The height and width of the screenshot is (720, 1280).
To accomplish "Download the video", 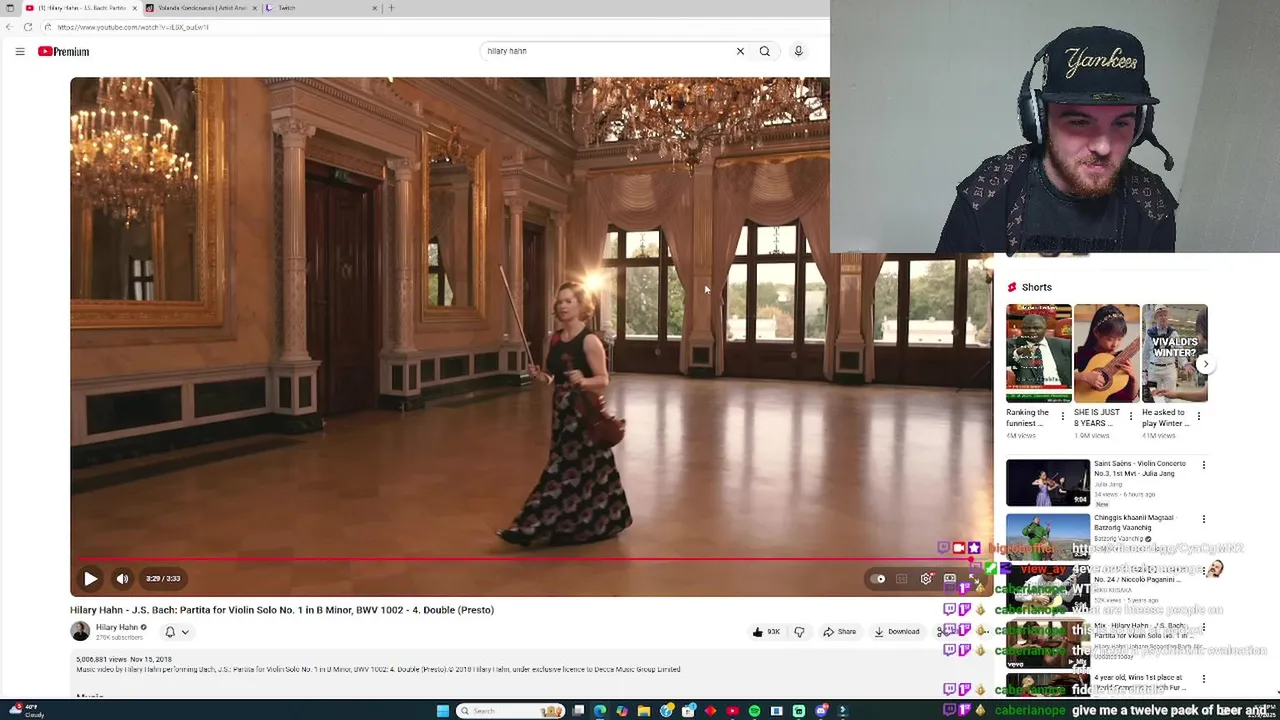I will pyautogui.click(x=897, y=632).
